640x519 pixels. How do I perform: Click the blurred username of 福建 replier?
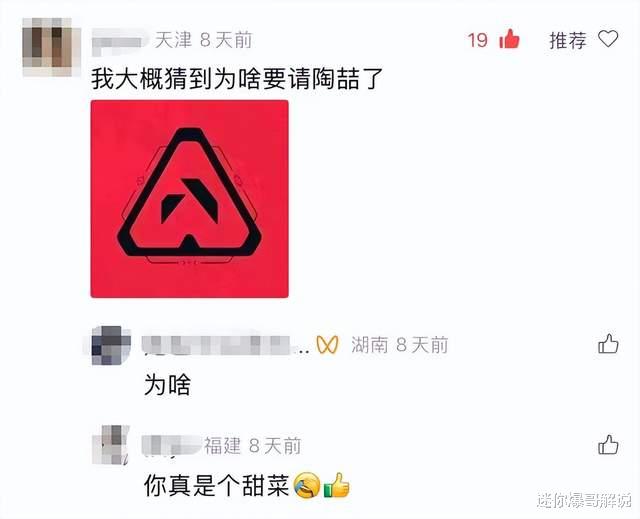tap(171, 445)
